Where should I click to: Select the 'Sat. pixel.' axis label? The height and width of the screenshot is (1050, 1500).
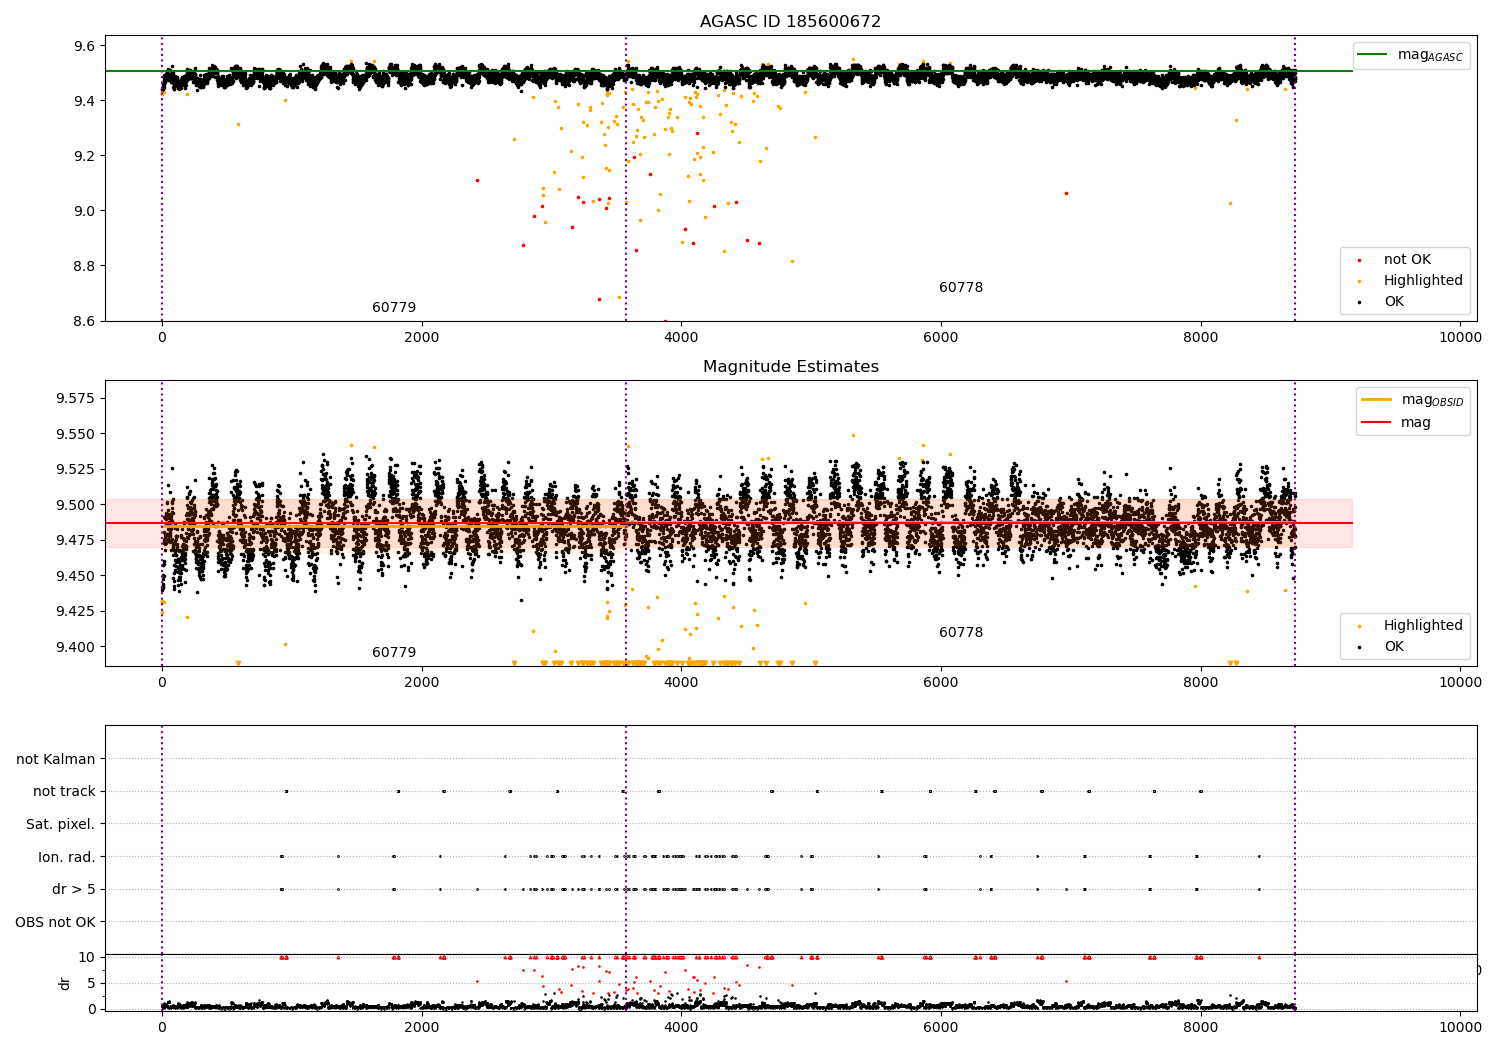coord(61,825)
